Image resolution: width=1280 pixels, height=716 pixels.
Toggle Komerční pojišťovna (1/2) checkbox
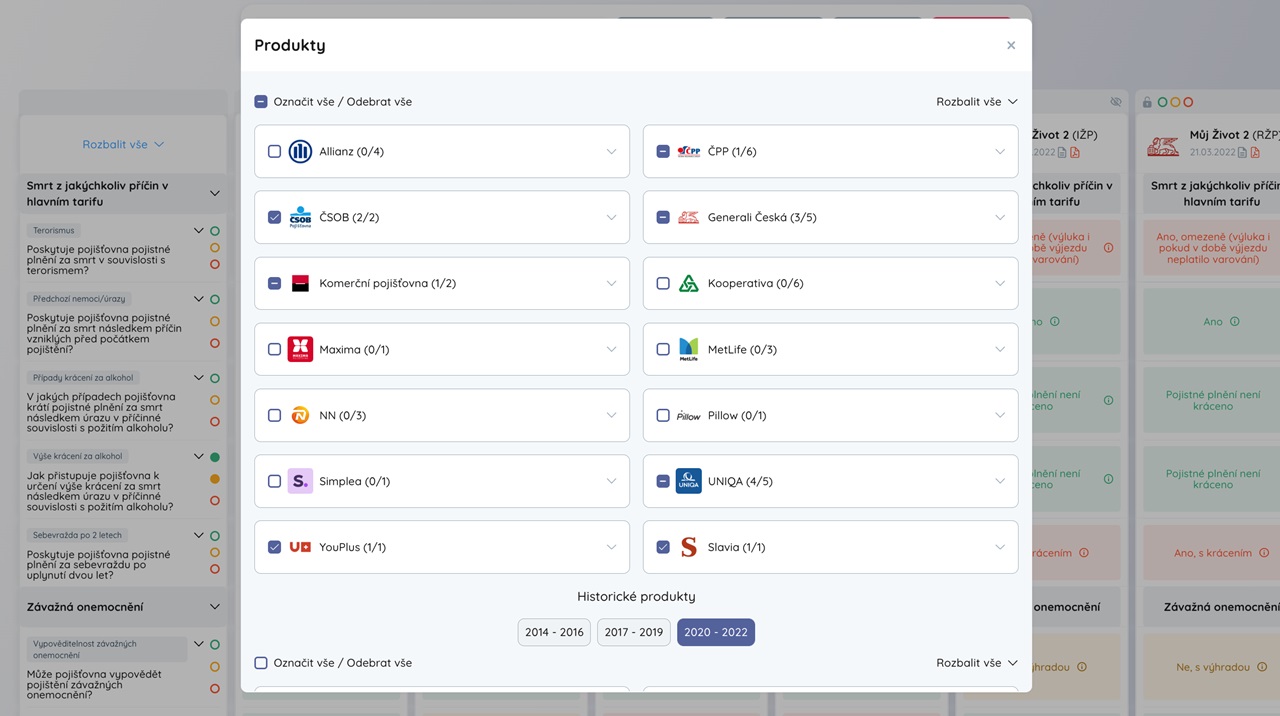(274, 283)
